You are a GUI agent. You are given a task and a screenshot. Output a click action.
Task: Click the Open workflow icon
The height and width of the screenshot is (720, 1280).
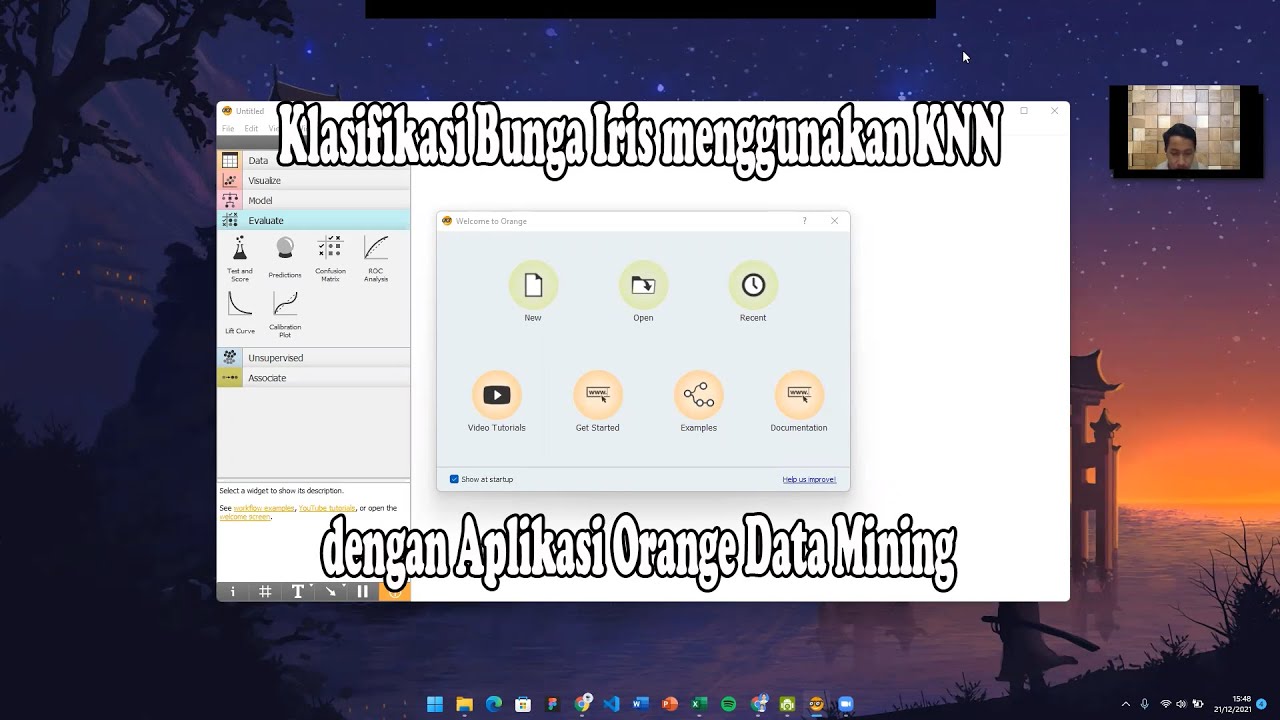pos(643,285)
